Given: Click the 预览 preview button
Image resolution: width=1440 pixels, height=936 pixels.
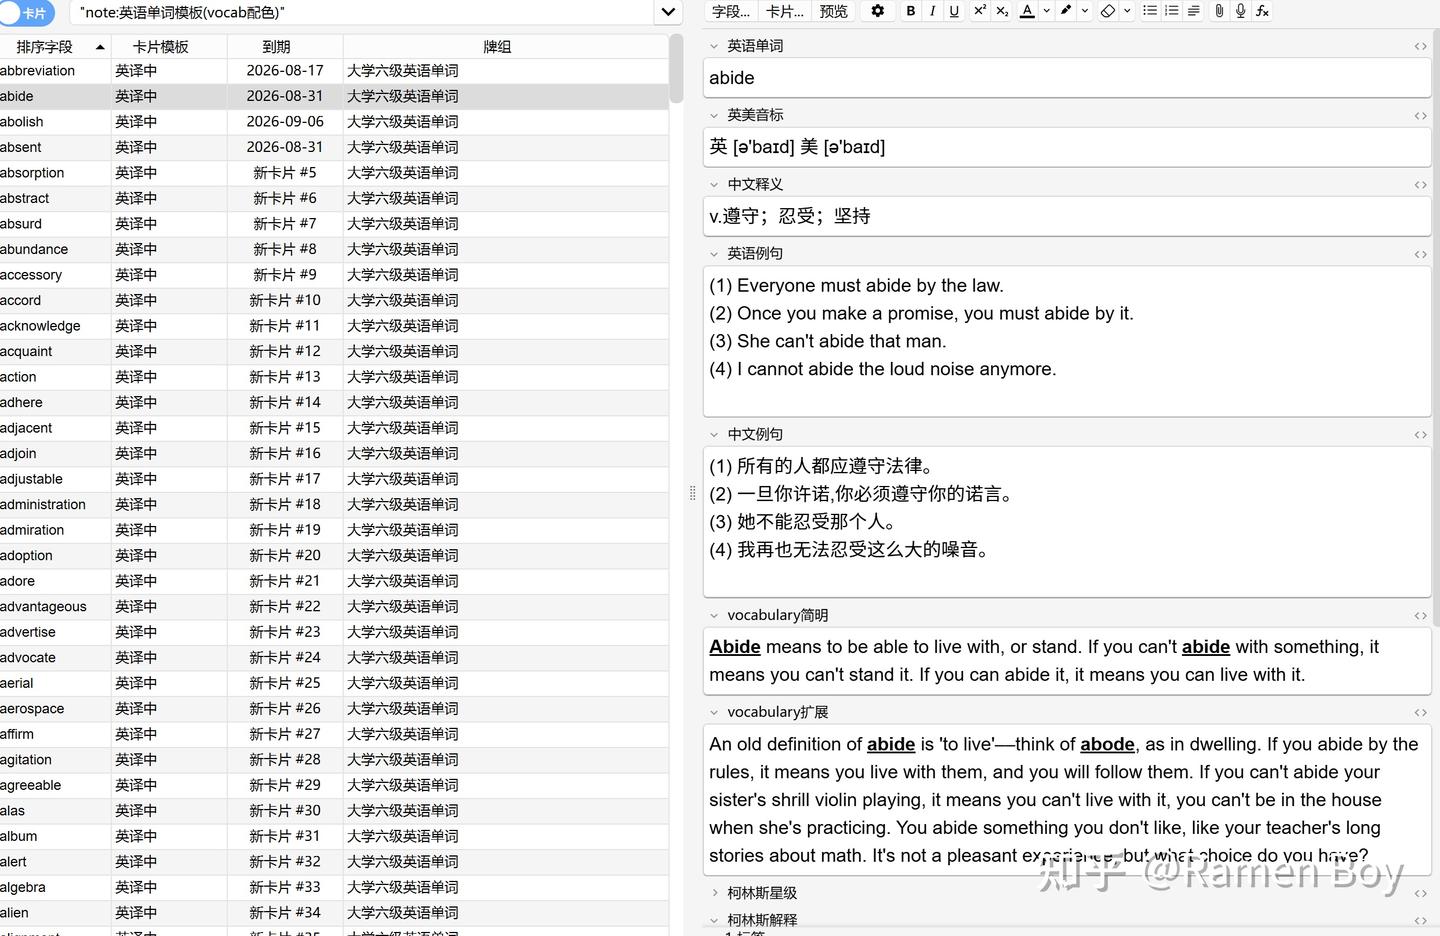Looking at the screenshot, I should 834,11.
